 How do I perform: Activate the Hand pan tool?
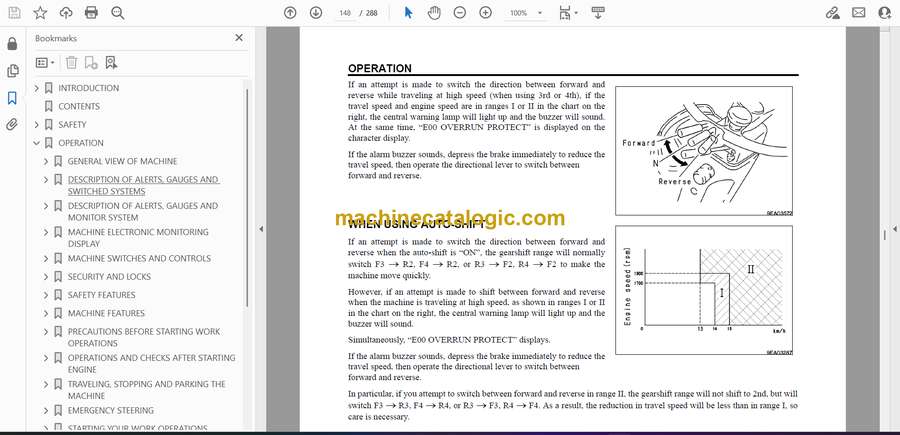pyautogui.click(x=434, y=13)
